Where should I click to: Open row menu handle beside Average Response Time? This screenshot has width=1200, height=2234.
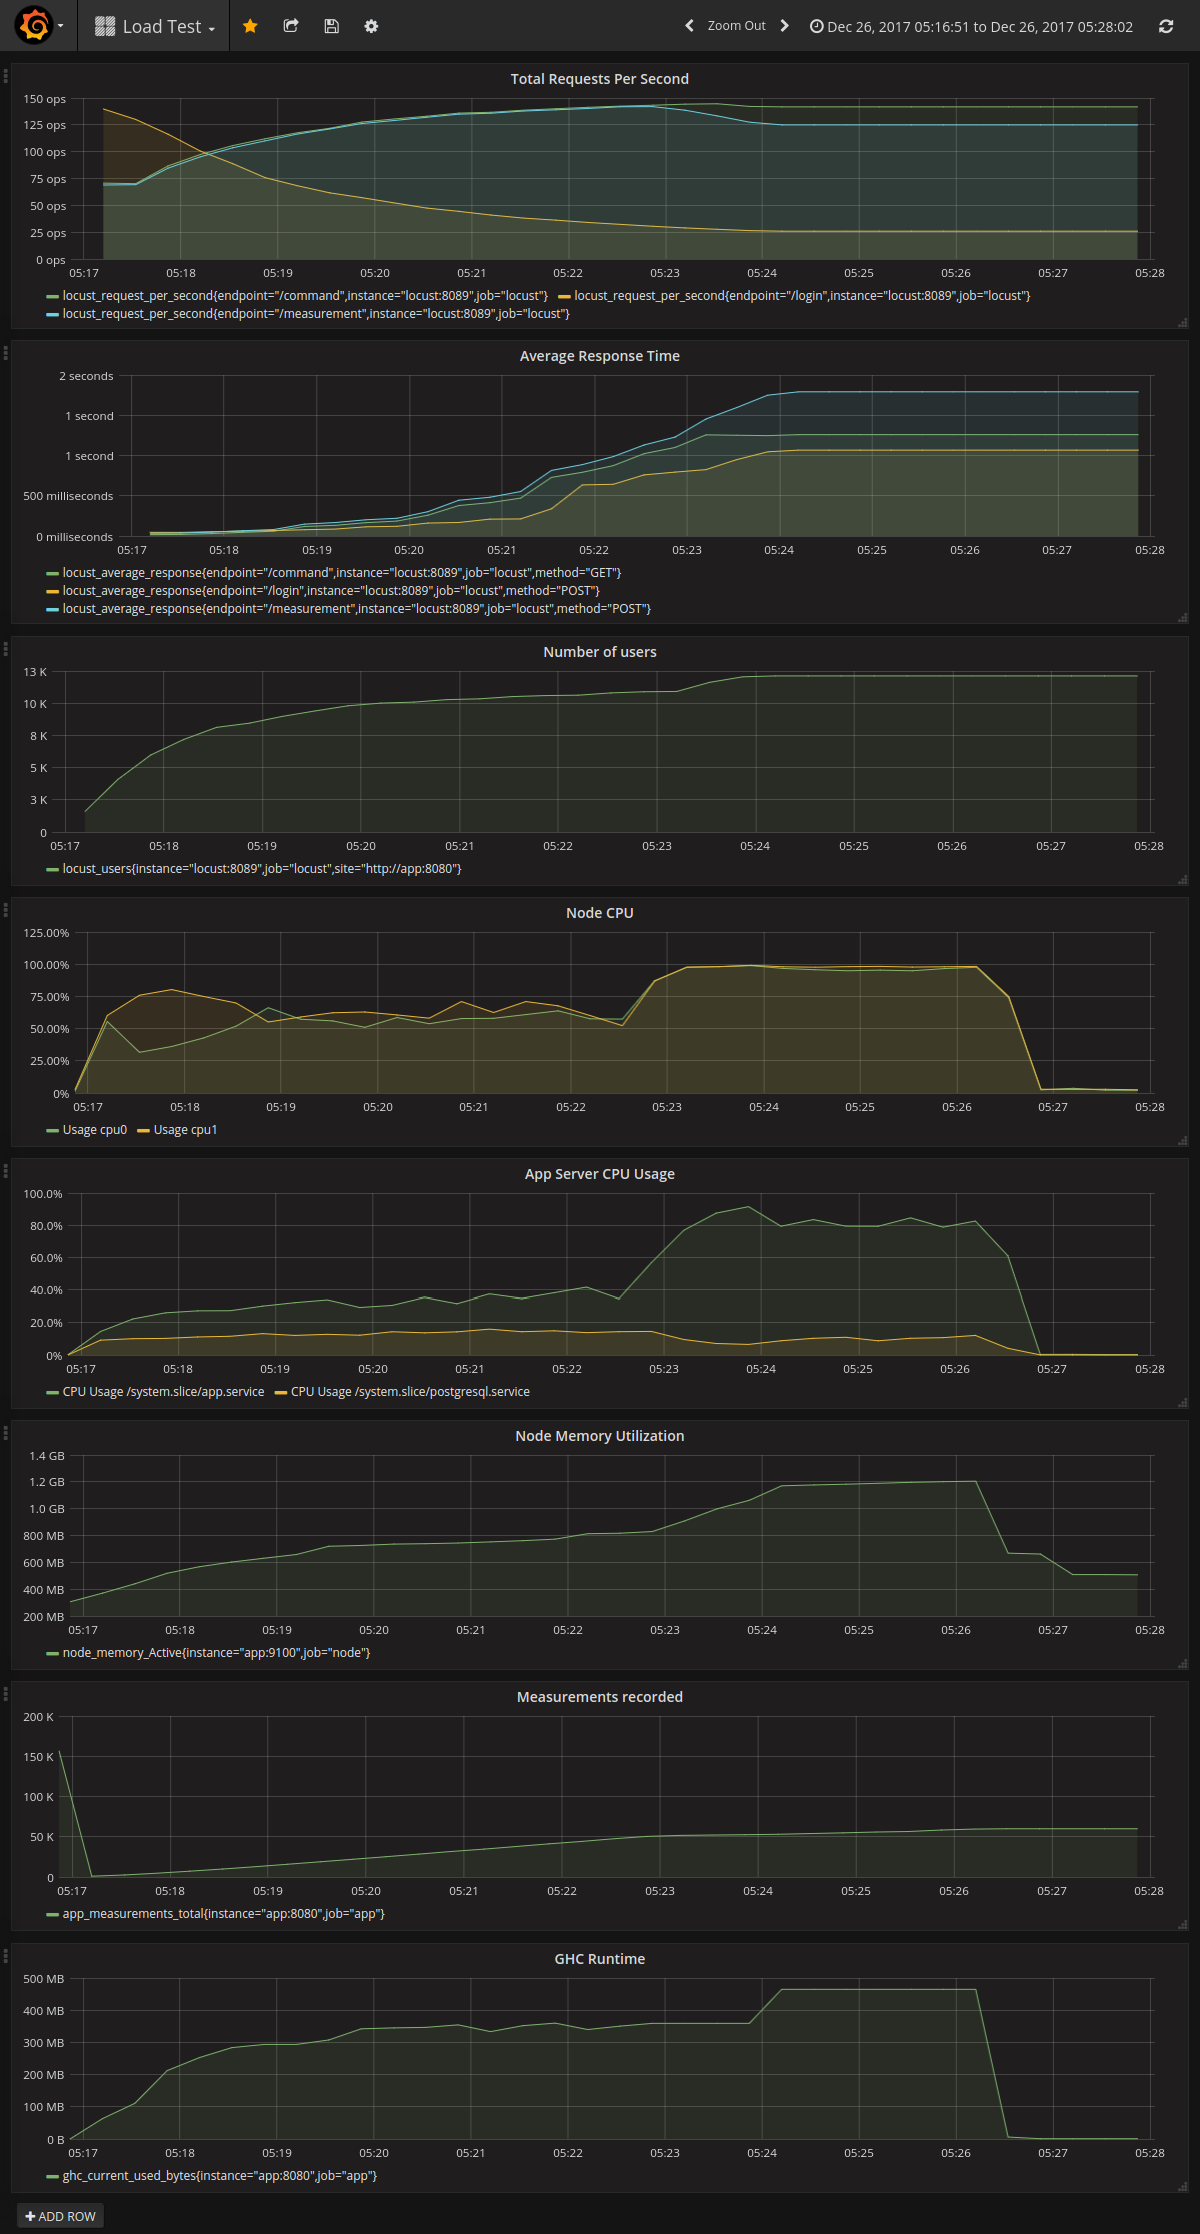tap(5, 352)
